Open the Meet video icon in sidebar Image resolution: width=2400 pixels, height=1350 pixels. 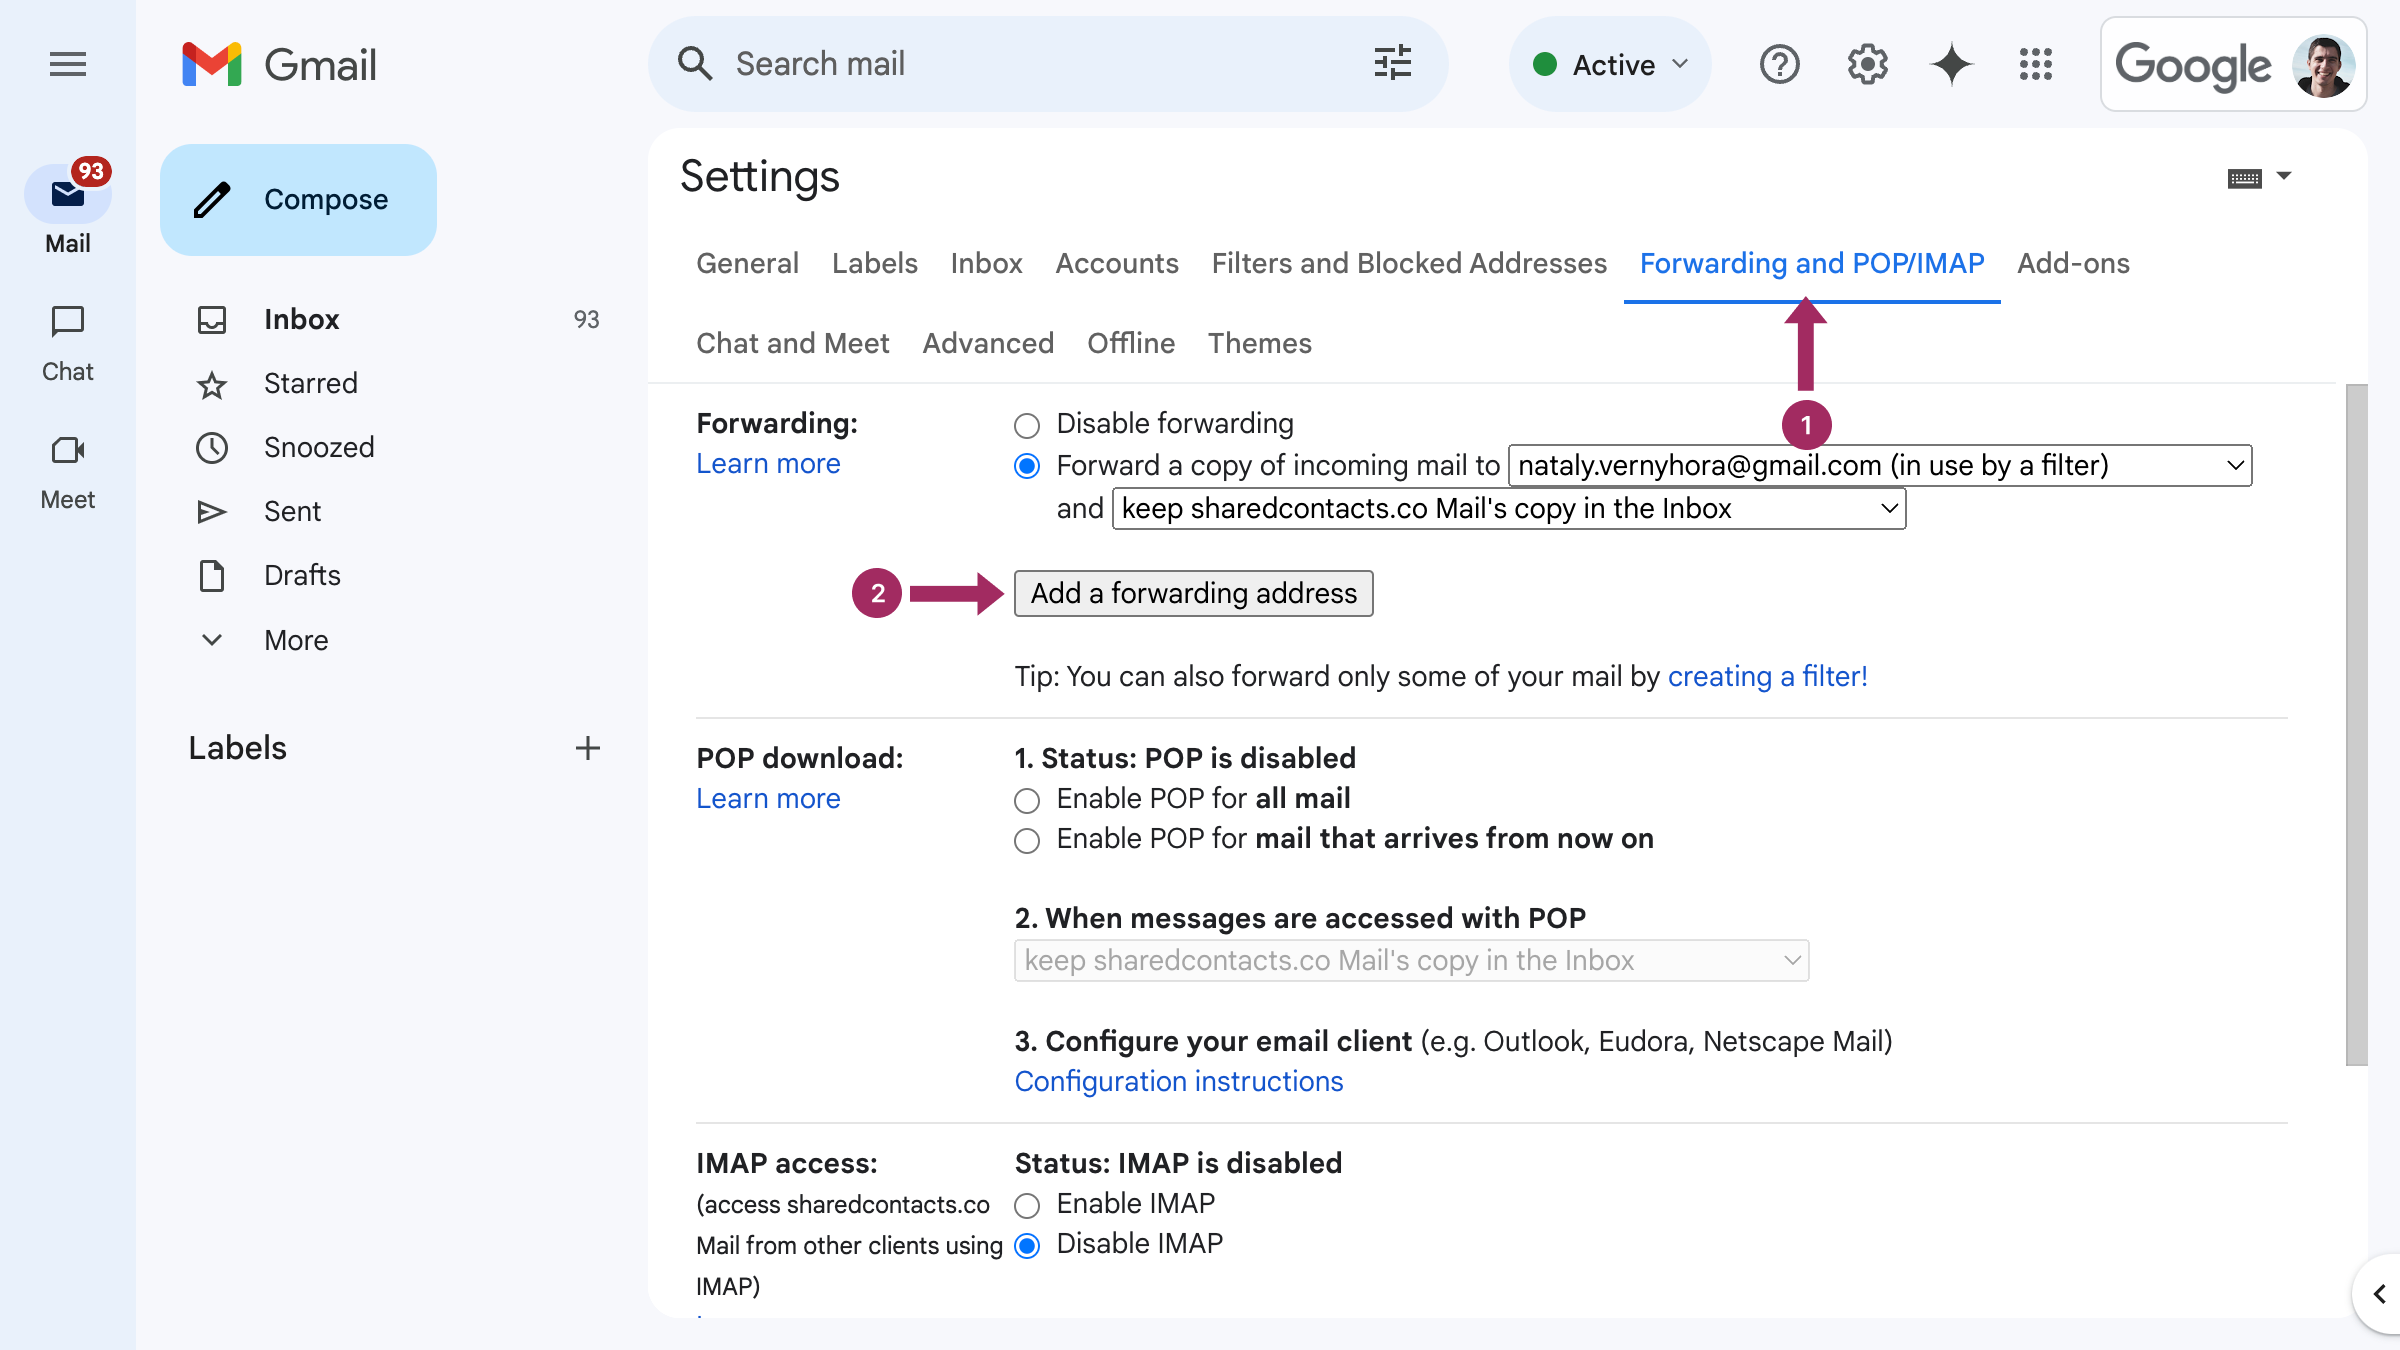point(68,451)
